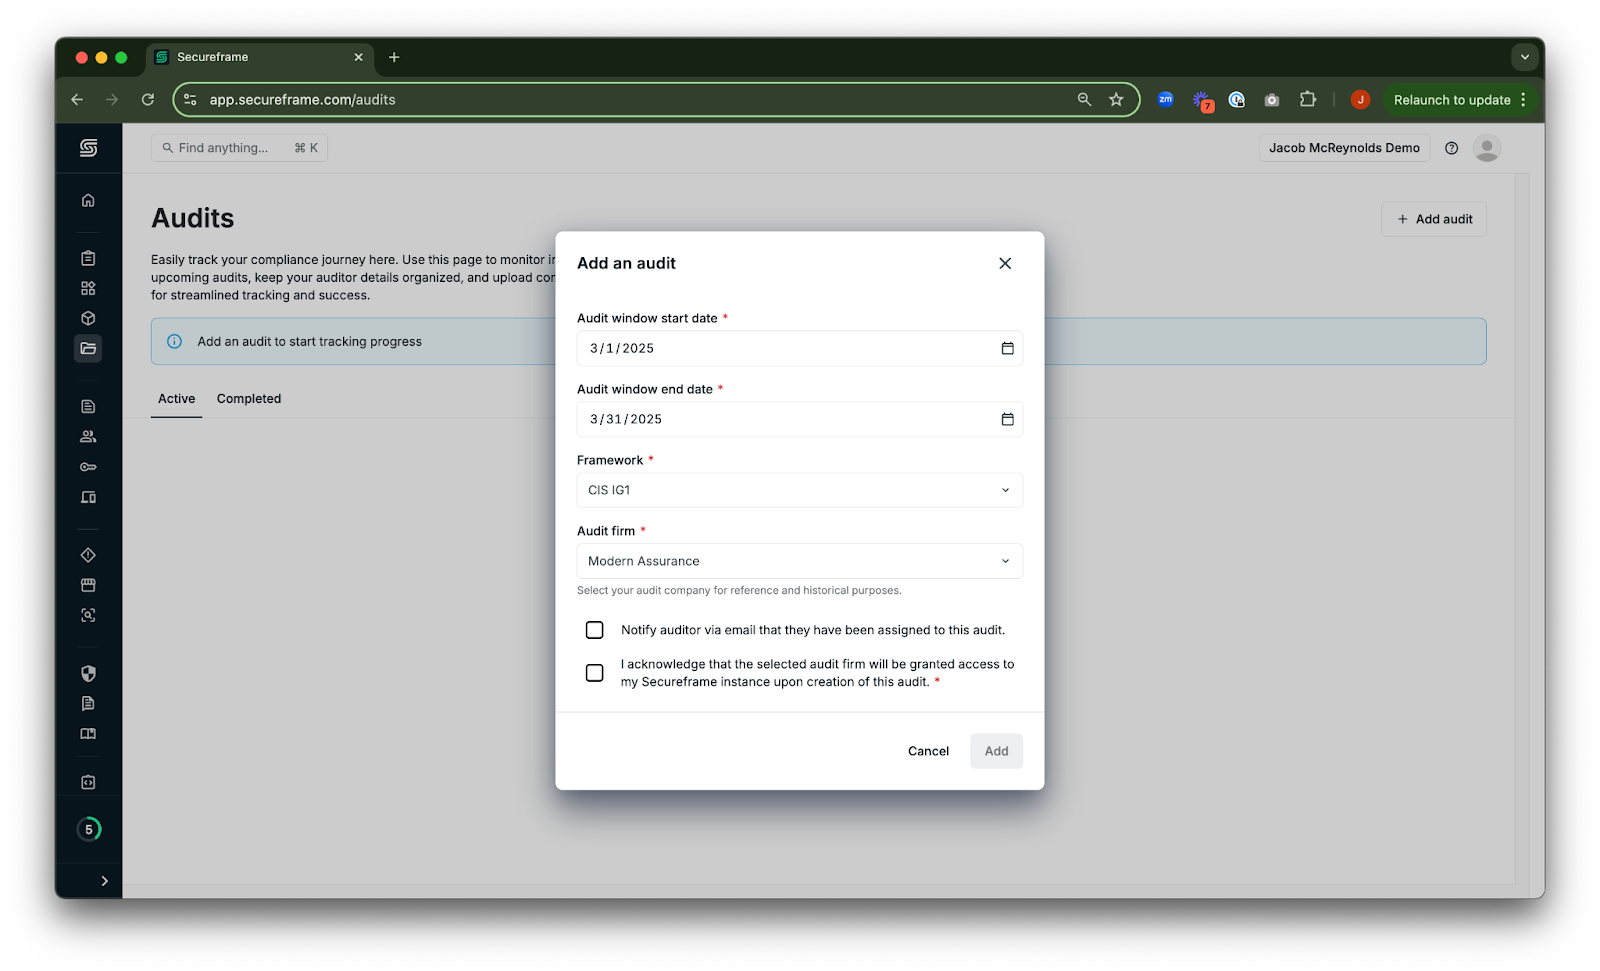Image resolution: width=1600 pixels, height=971 pixels.
Task: Open the Framework dropdown showing CIS IG1
Action: [800, 490]
